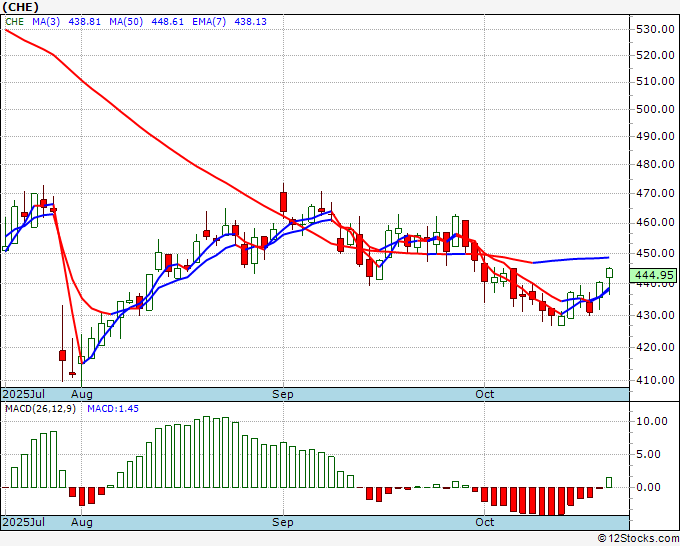Click the 480.00 price axis label

654,165
